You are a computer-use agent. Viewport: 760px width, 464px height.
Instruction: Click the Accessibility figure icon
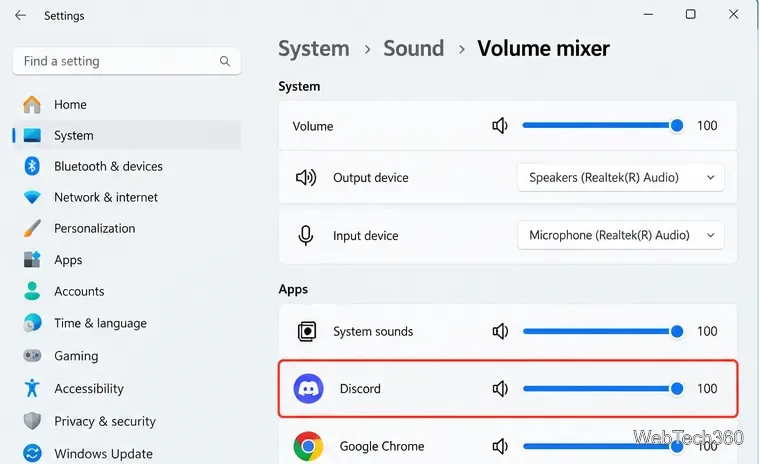(x=32, y=388)
